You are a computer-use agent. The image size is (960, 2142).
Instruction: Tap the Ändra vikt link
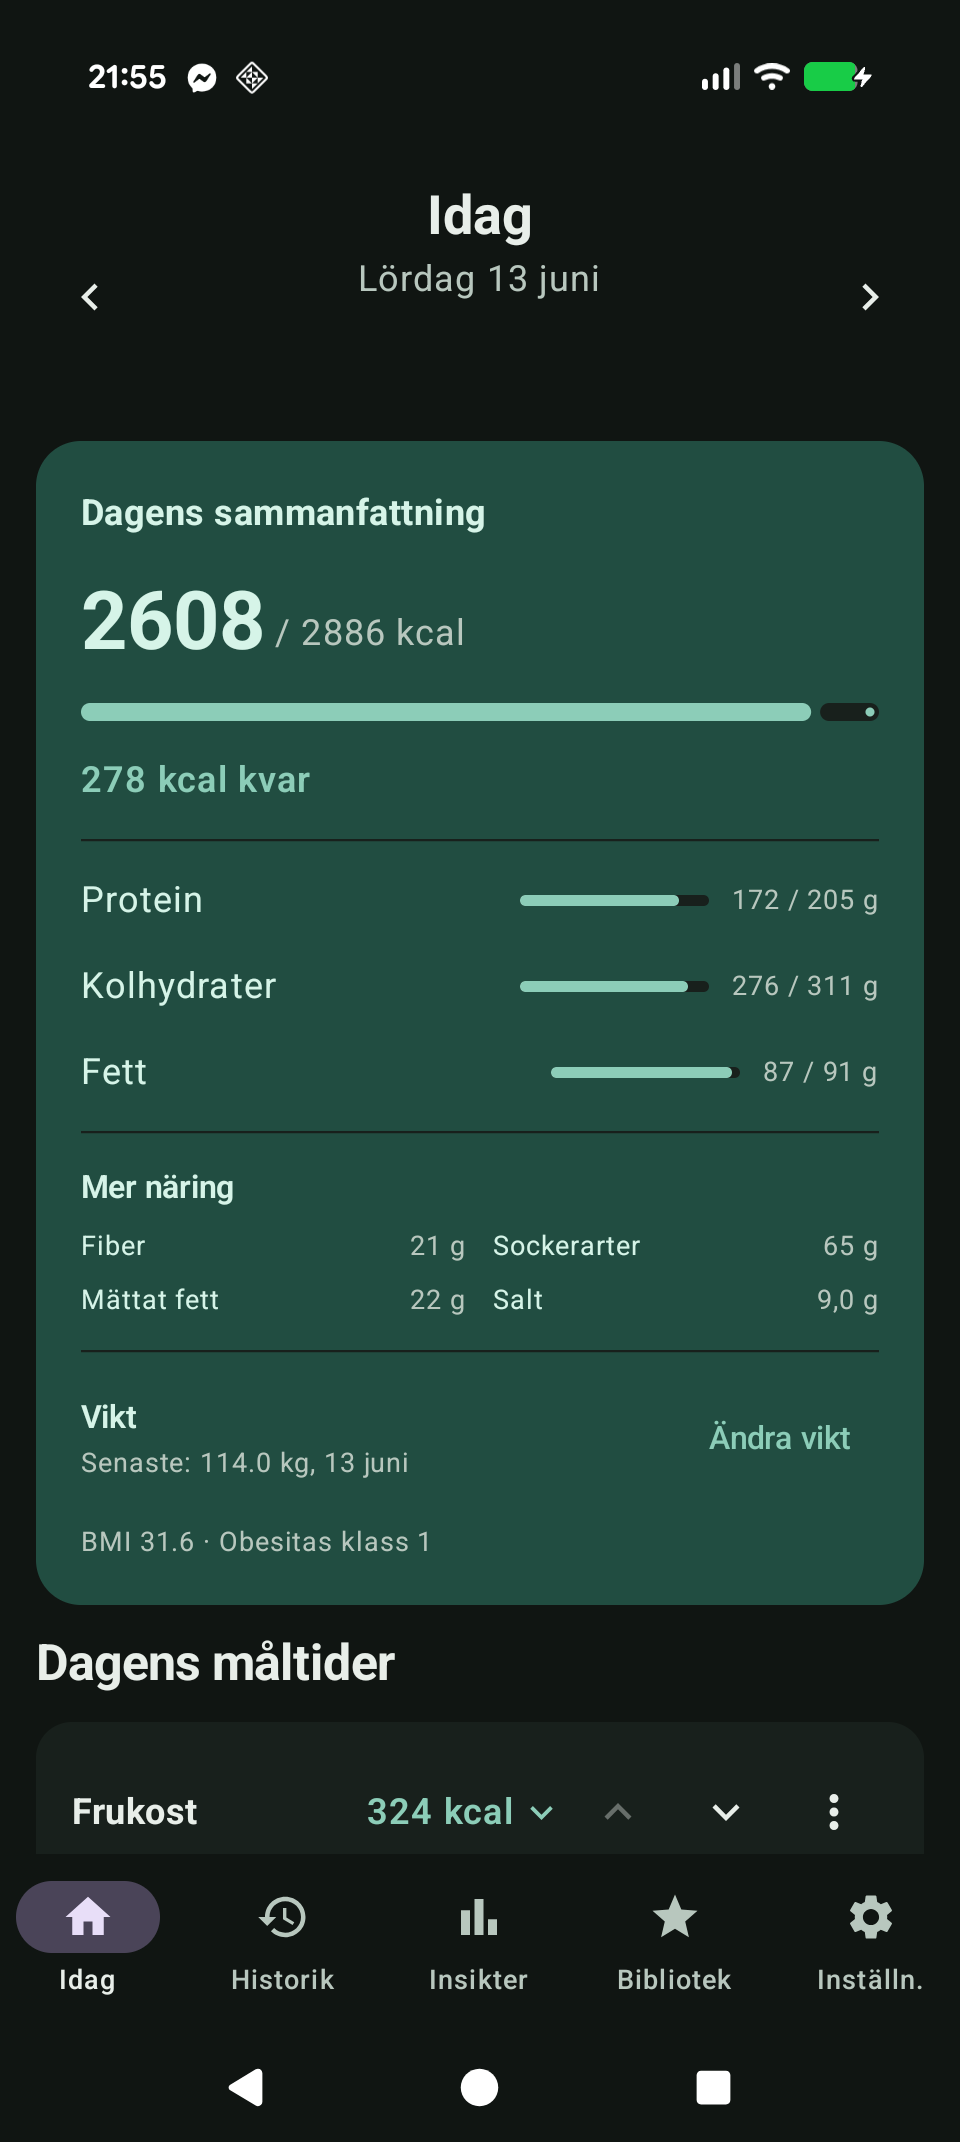780,1438
